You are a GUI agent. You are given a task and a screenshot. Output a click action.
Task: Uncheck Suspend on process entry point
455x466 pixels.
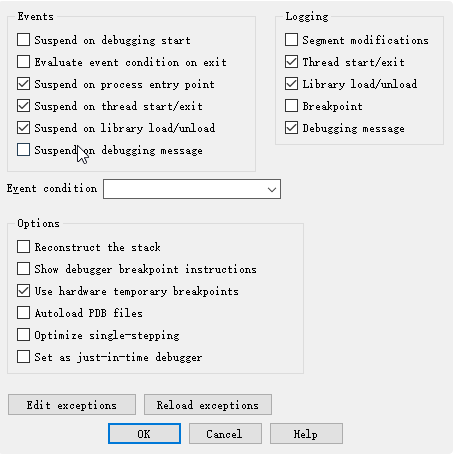coord(23,84)
